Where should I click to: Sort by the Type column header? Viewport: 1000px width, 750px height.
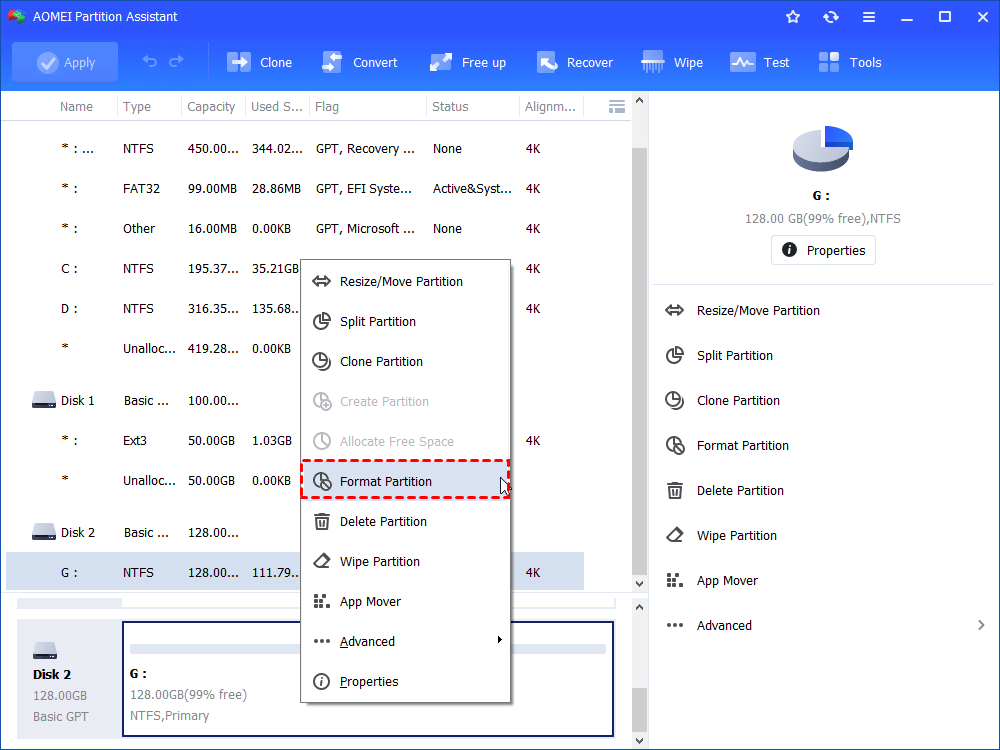(137, 107)
